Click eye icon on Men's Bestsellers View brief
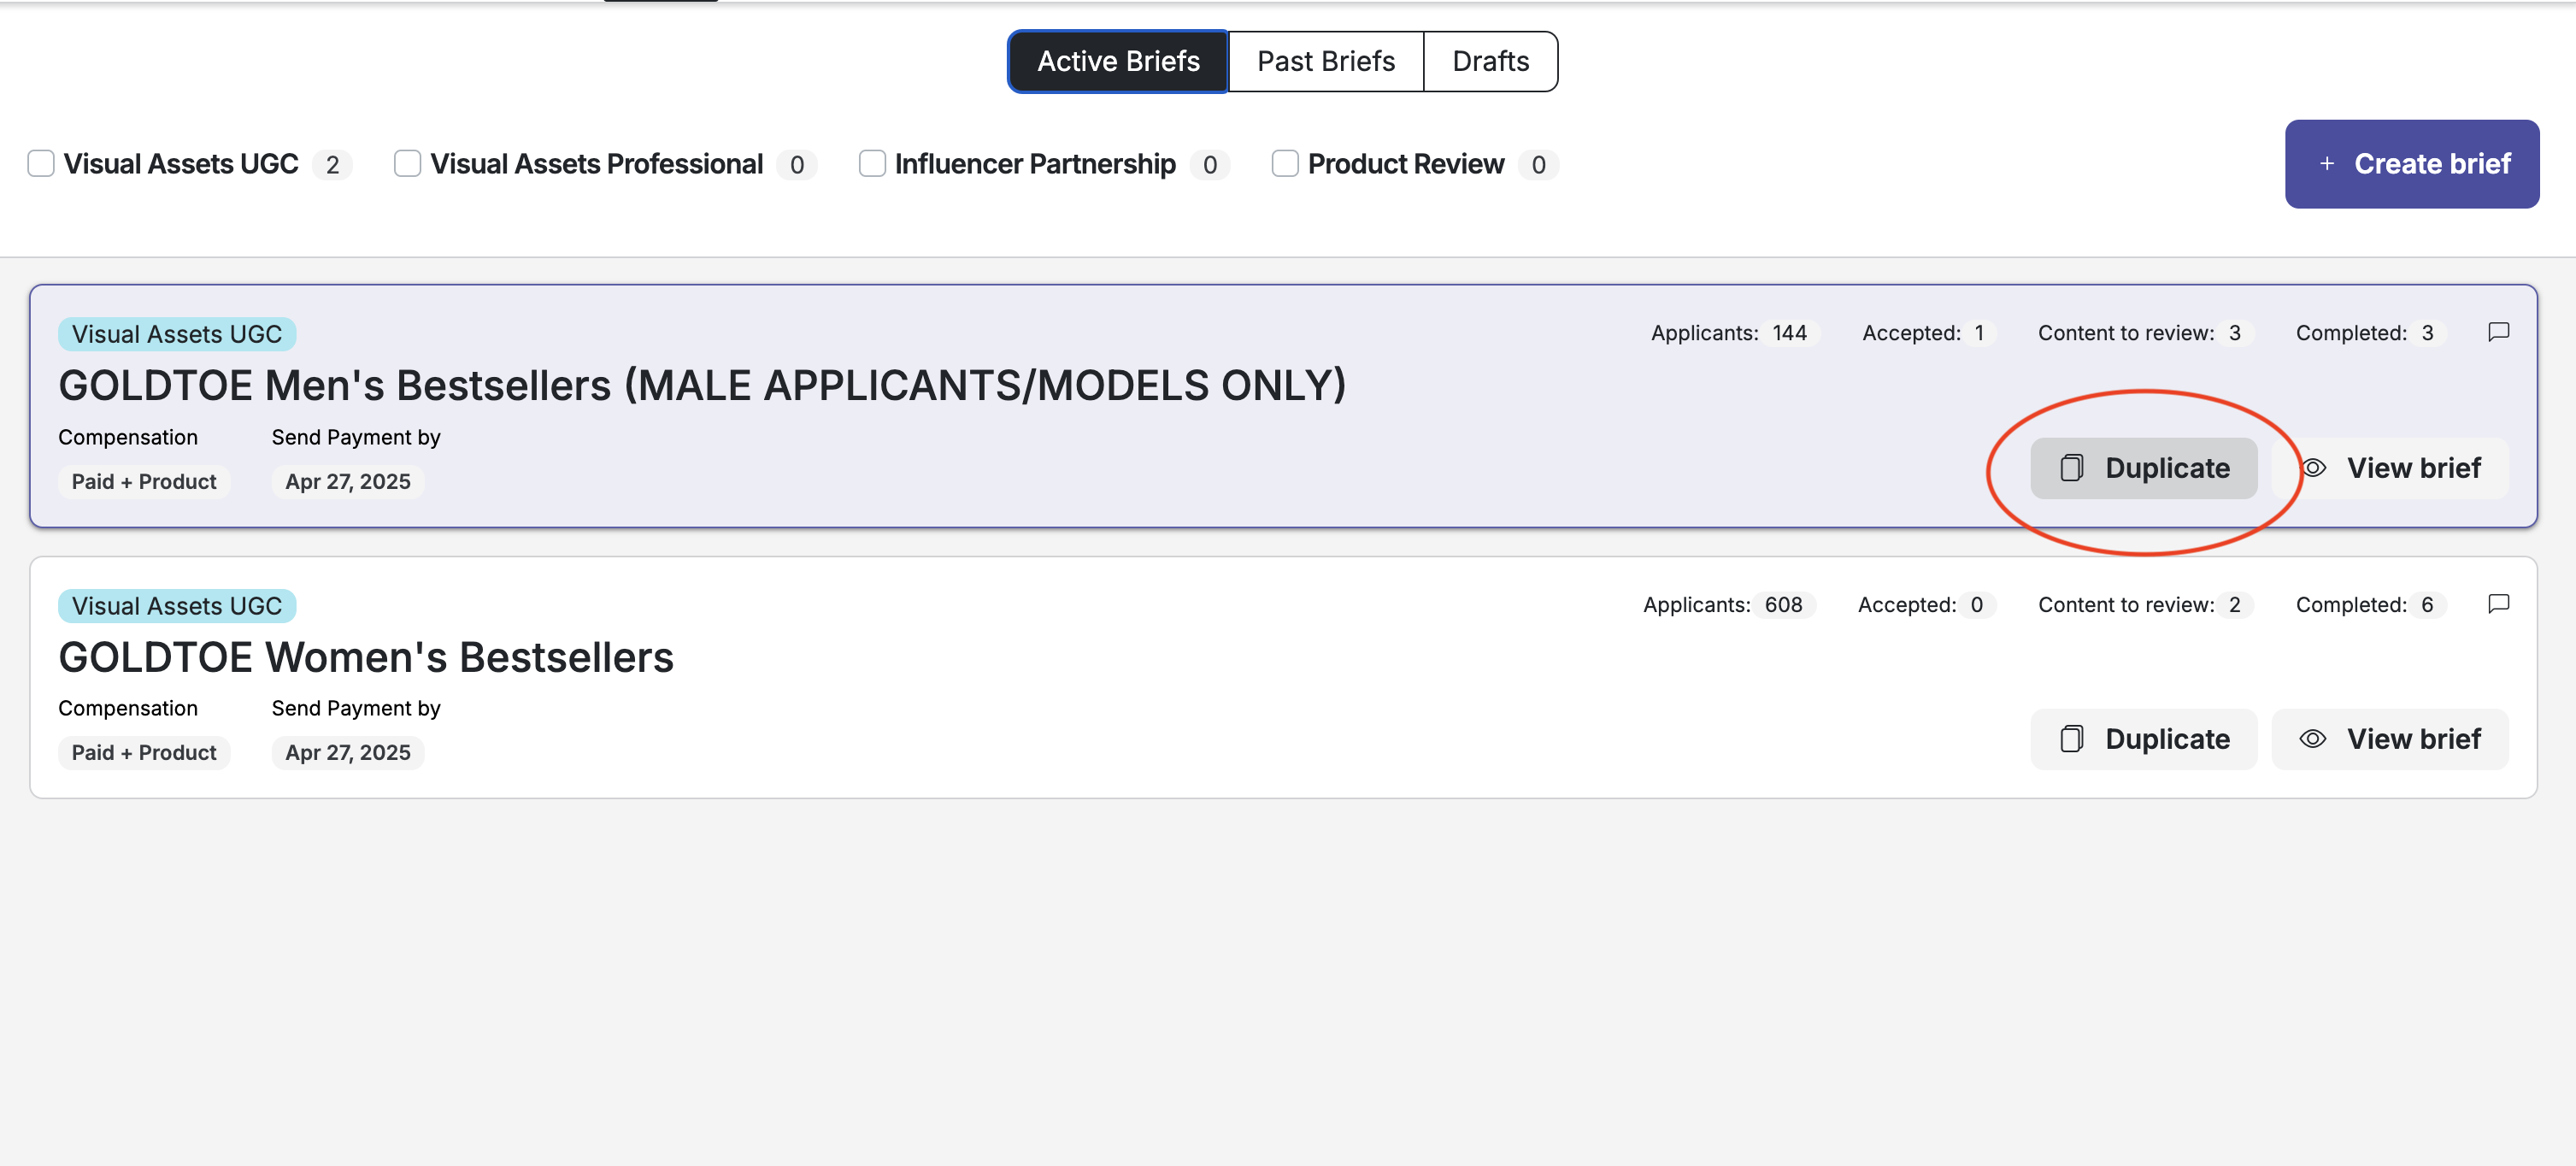Screen dimensions: 2576x1166 click(x=2314, y=468)
